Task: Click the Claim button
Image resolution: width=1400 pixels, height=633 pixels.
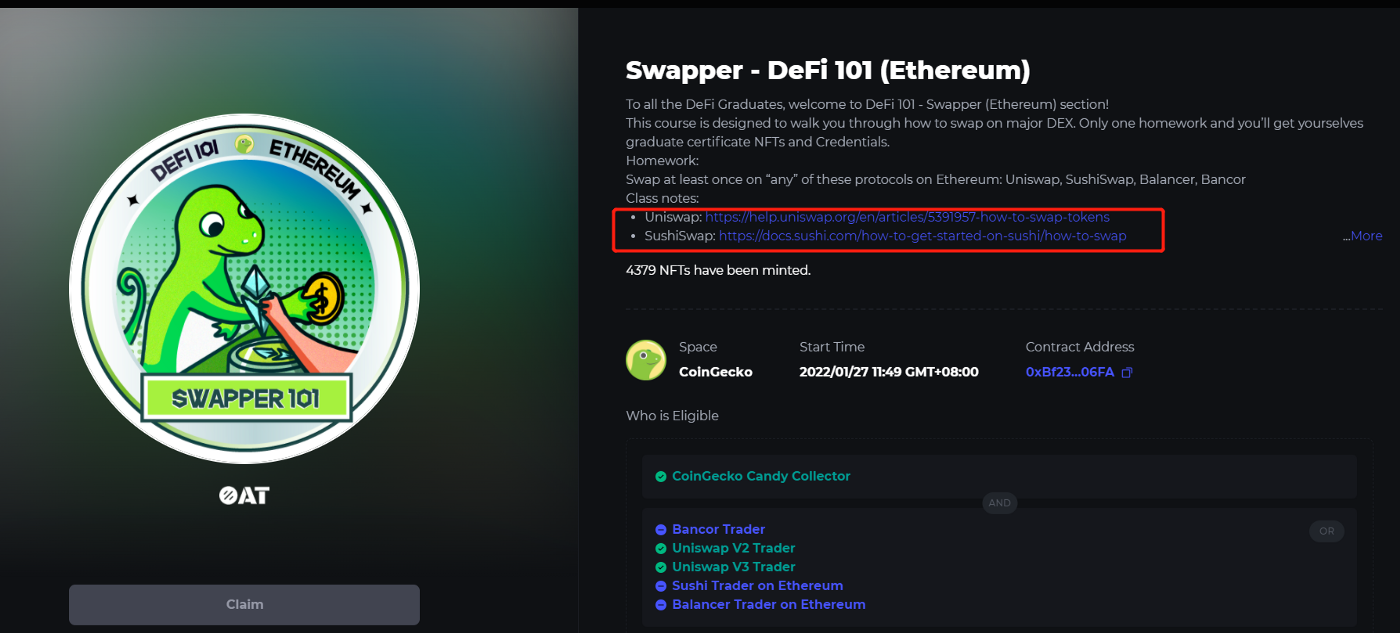Action: click(244, 604)
